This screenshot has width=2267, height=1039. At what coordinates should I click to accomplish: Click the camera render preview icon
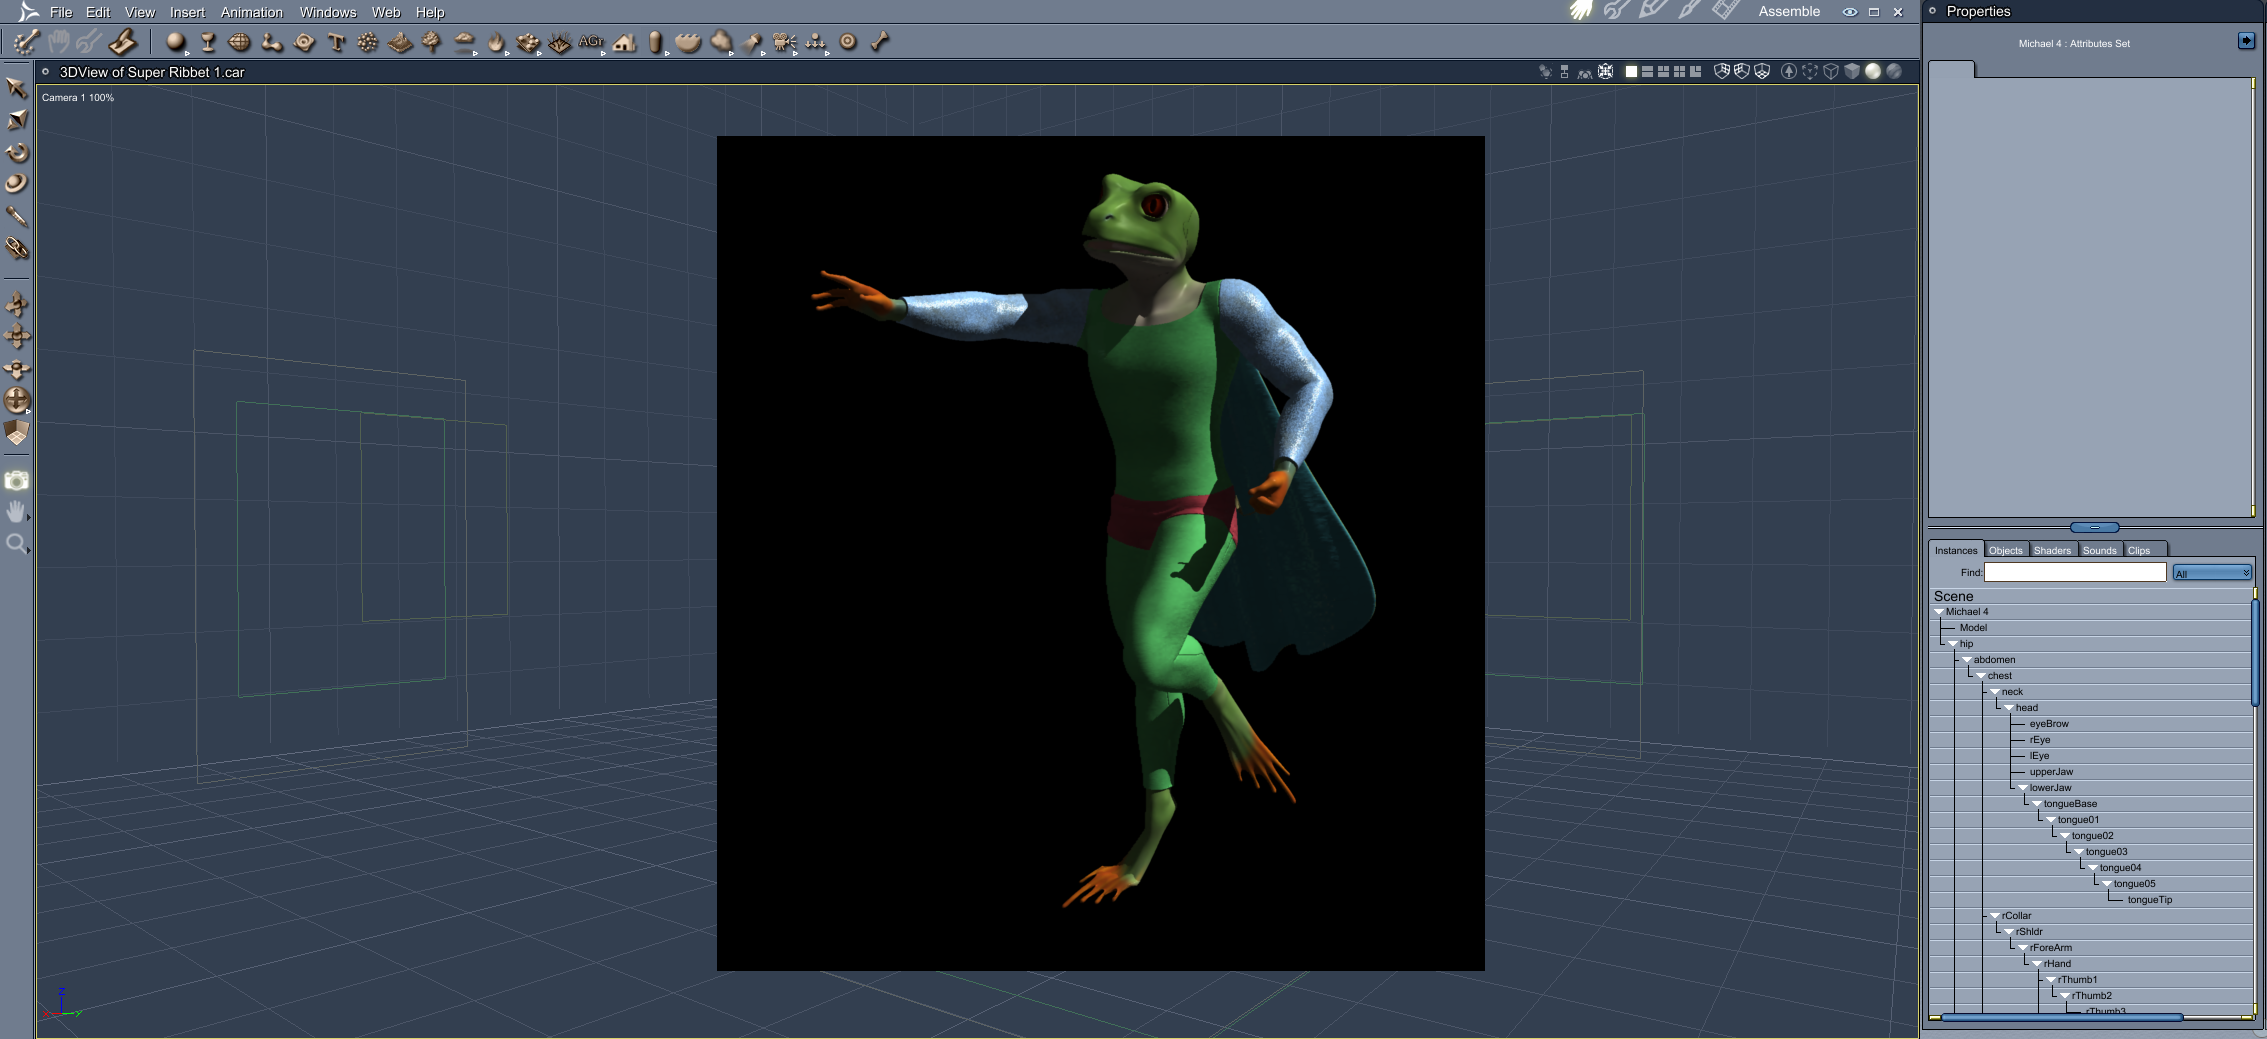click(x=17, y=481)
